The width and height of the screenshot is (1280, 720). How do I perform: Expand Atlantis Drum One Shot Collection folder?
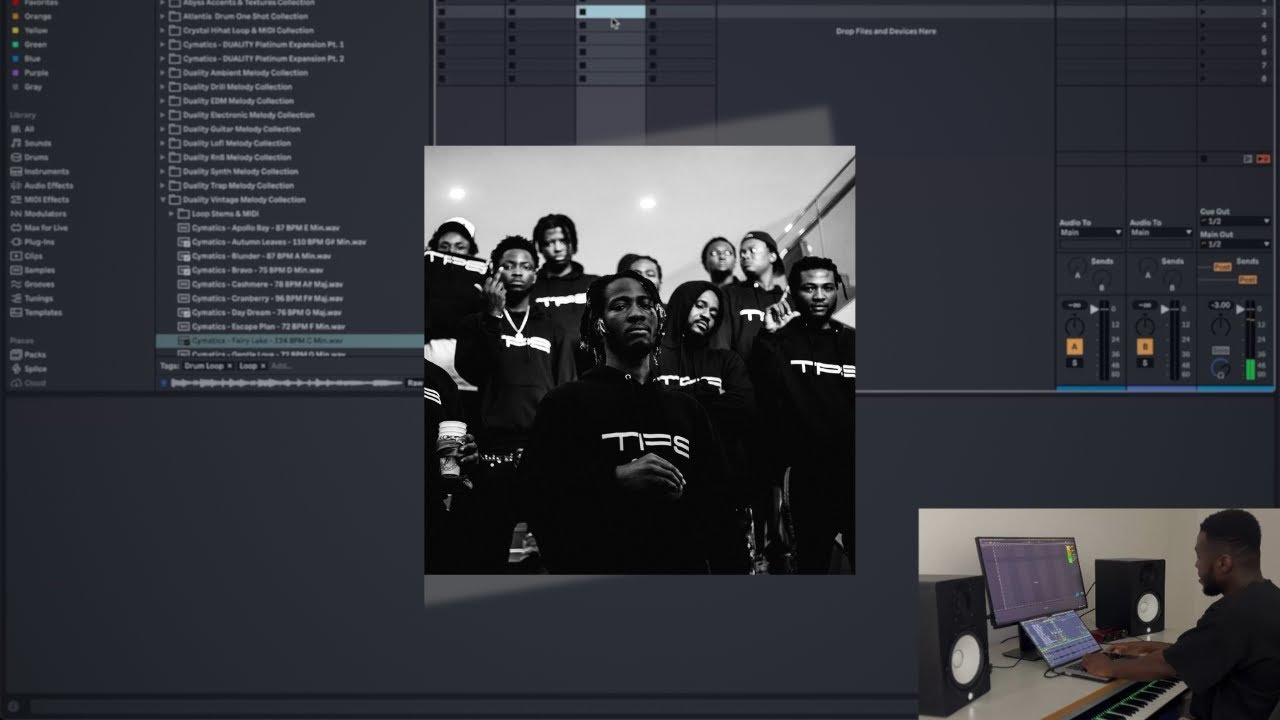click(163, 16)
